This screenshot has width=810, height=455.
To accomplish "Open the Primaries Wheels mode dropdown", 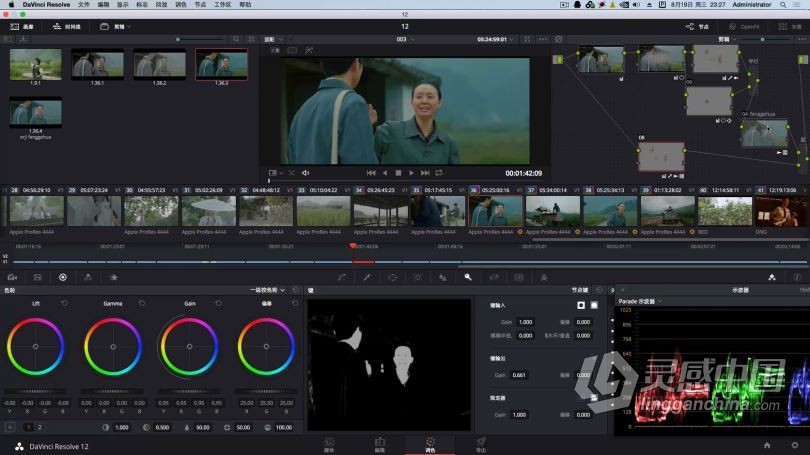I will pyautogui.click(x=268, y=290).
